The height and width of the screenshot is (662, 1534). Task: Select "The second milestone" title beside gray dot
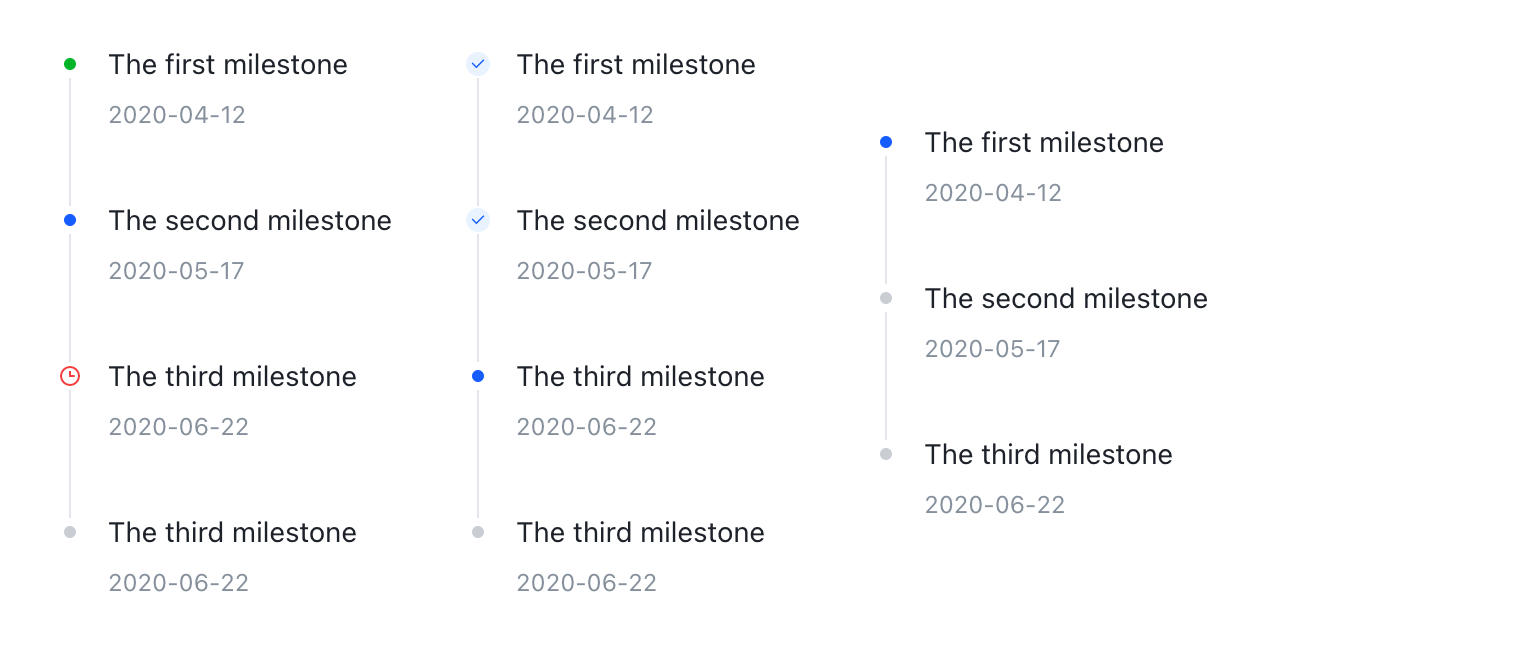[1066, 299]
